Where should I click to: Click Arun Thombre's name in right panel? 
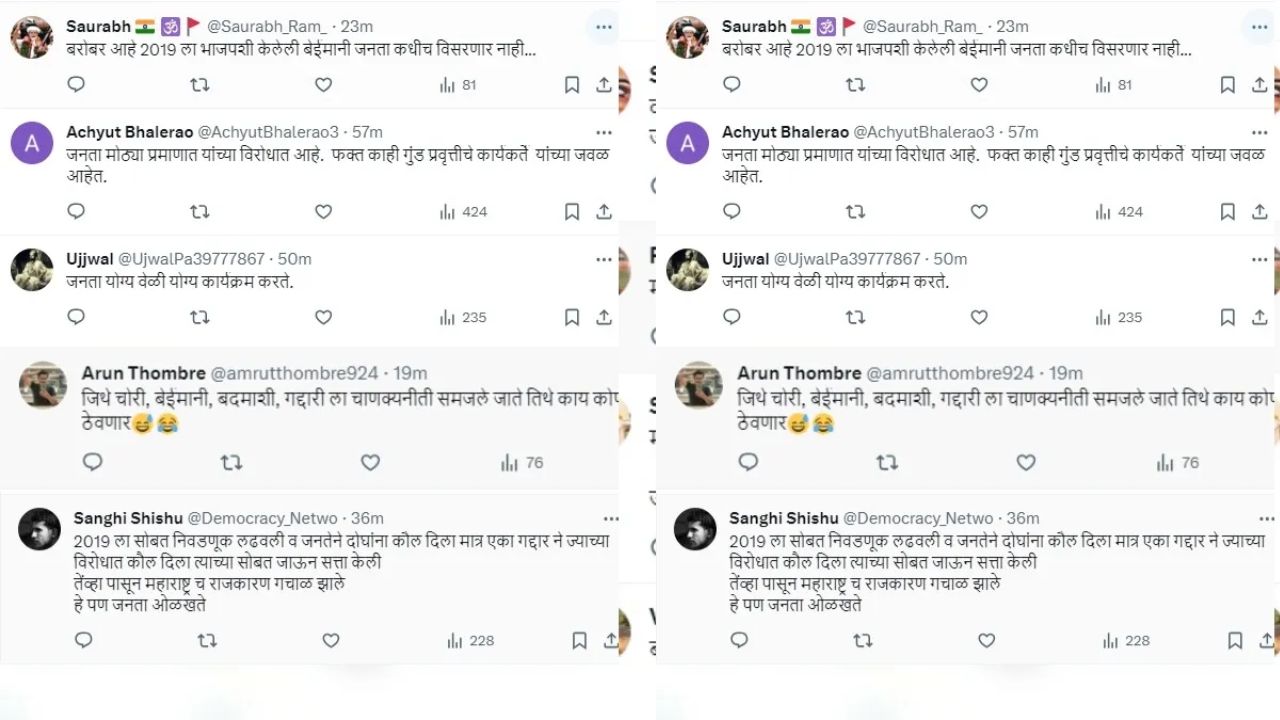pyautogui.click(x=798, y=373)
